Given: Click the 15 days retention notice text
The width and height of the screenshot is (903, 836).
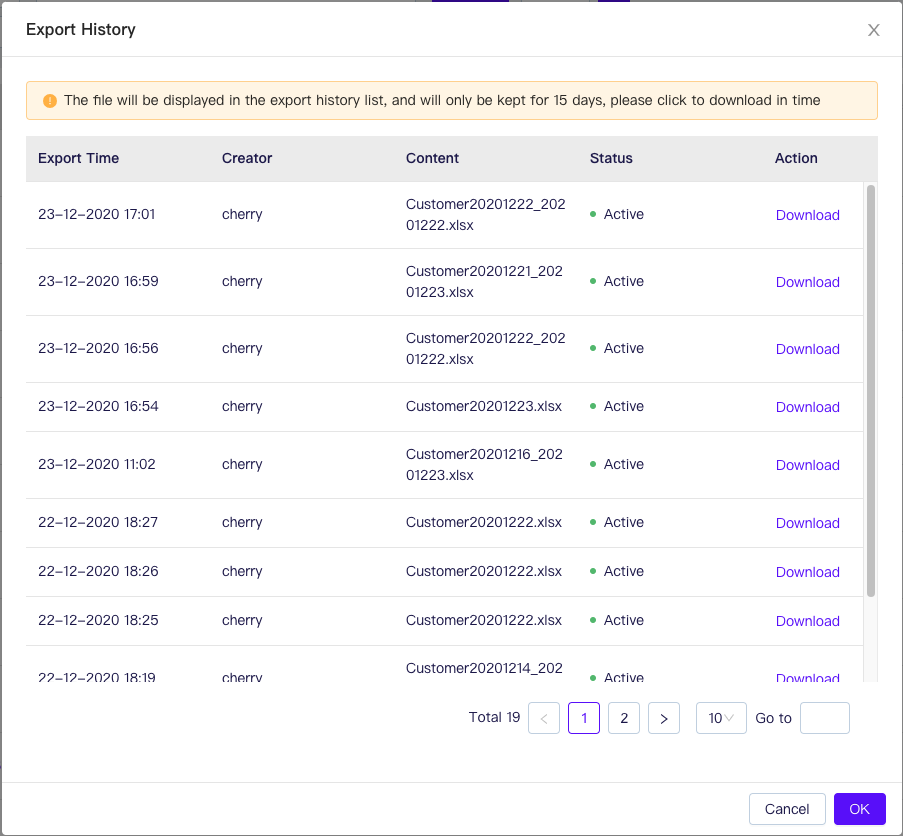Looking at the screenshot, I should [442, 100].
